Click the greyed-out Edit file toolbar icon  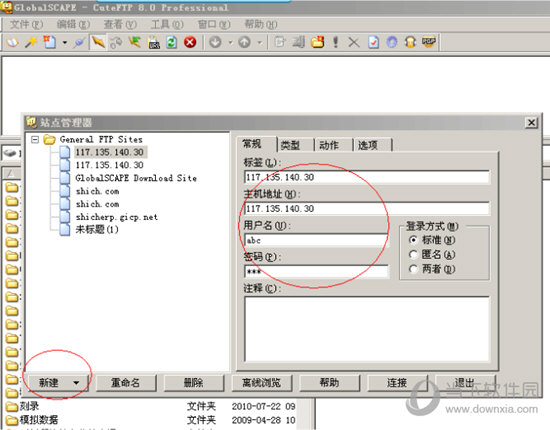tap(280, 43)
